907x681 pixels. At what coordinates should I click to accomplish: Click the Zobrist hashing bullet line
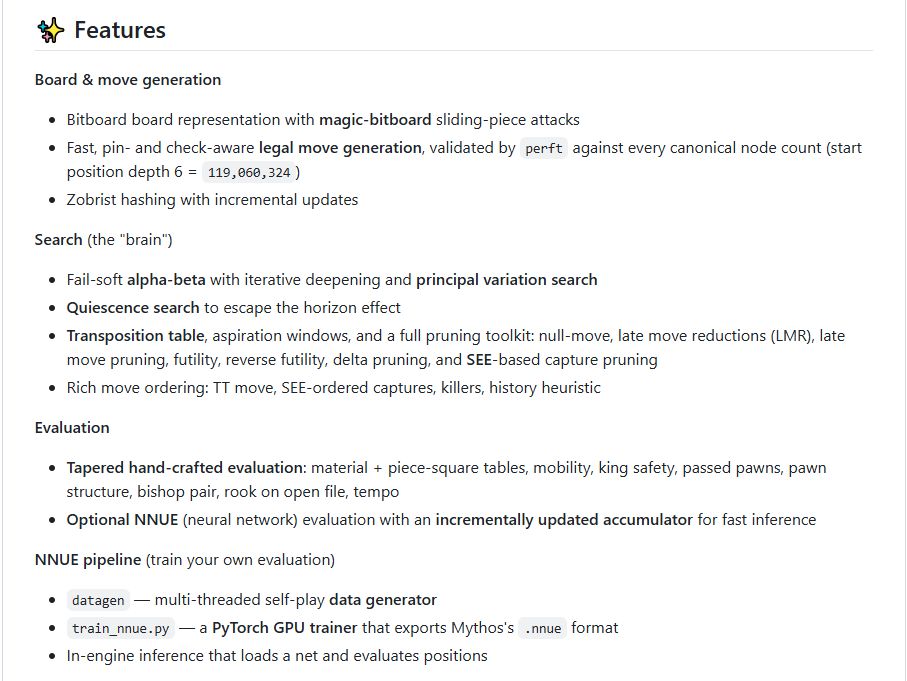212,200
